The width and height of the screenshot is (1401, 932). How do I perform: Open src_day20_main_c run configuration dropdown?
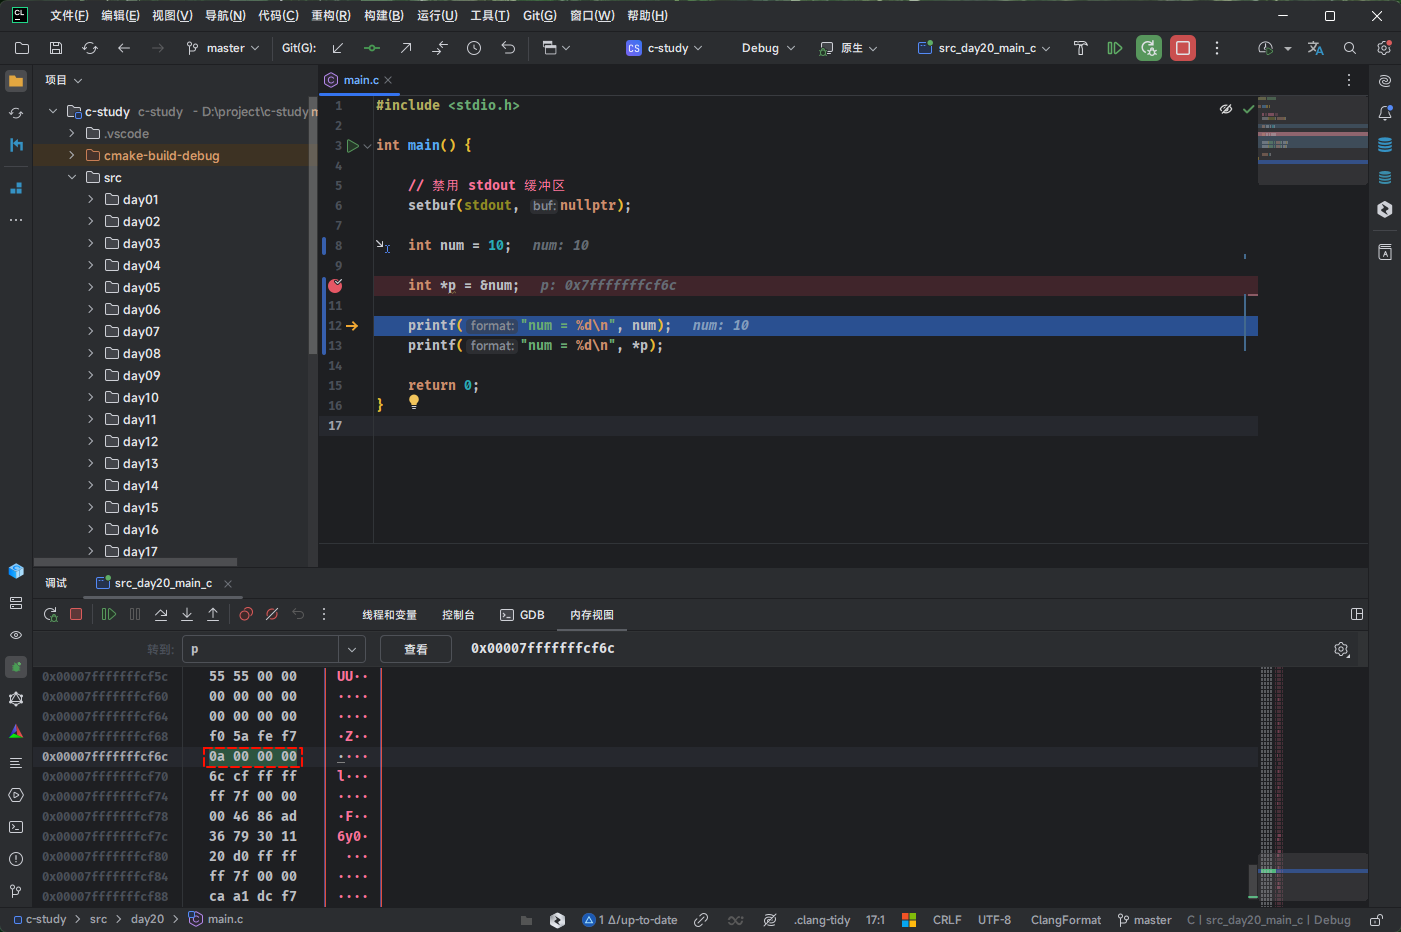tap(985, 48)
